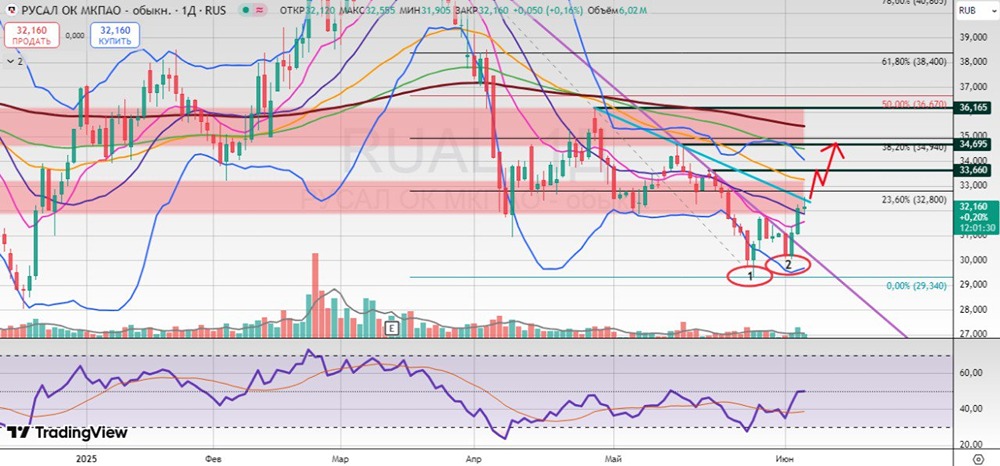
Task: Click the Объём 6,02 М volume reading
Action: click(616, 11)
